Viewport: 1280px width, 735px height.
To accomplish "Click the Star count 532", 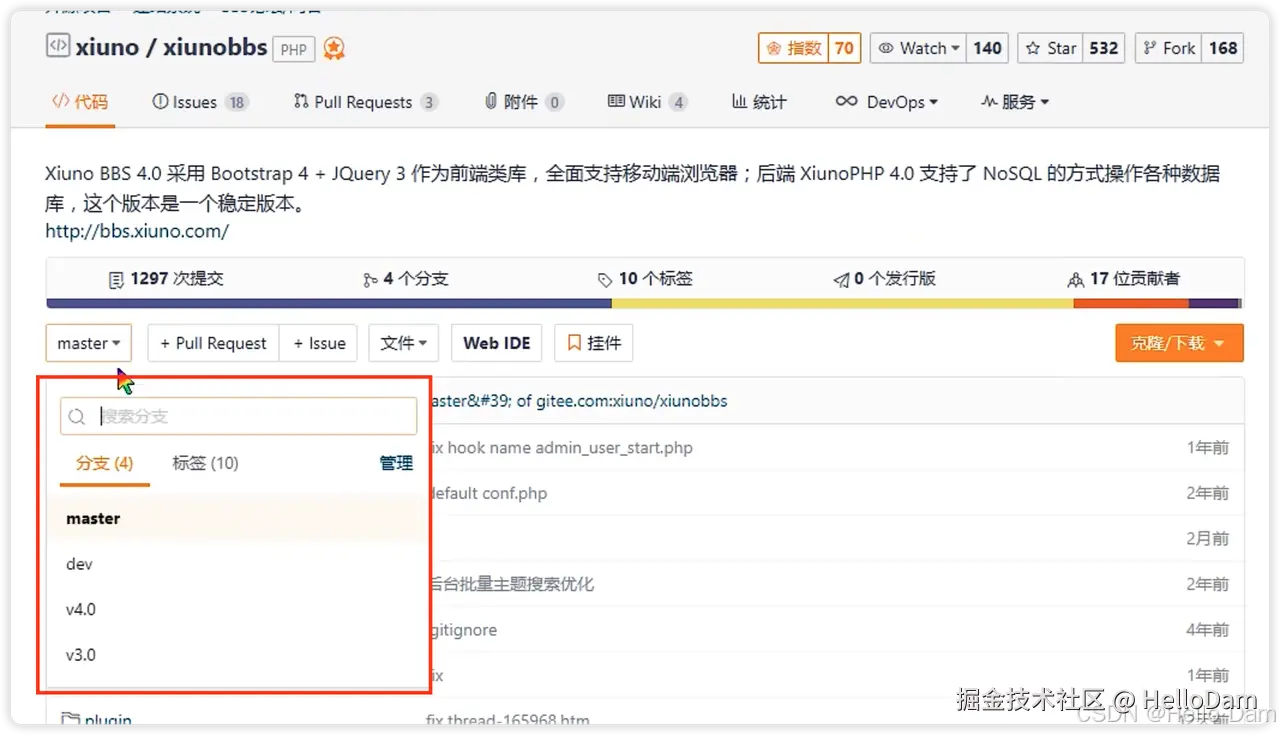I will (x=1104, y=48).
